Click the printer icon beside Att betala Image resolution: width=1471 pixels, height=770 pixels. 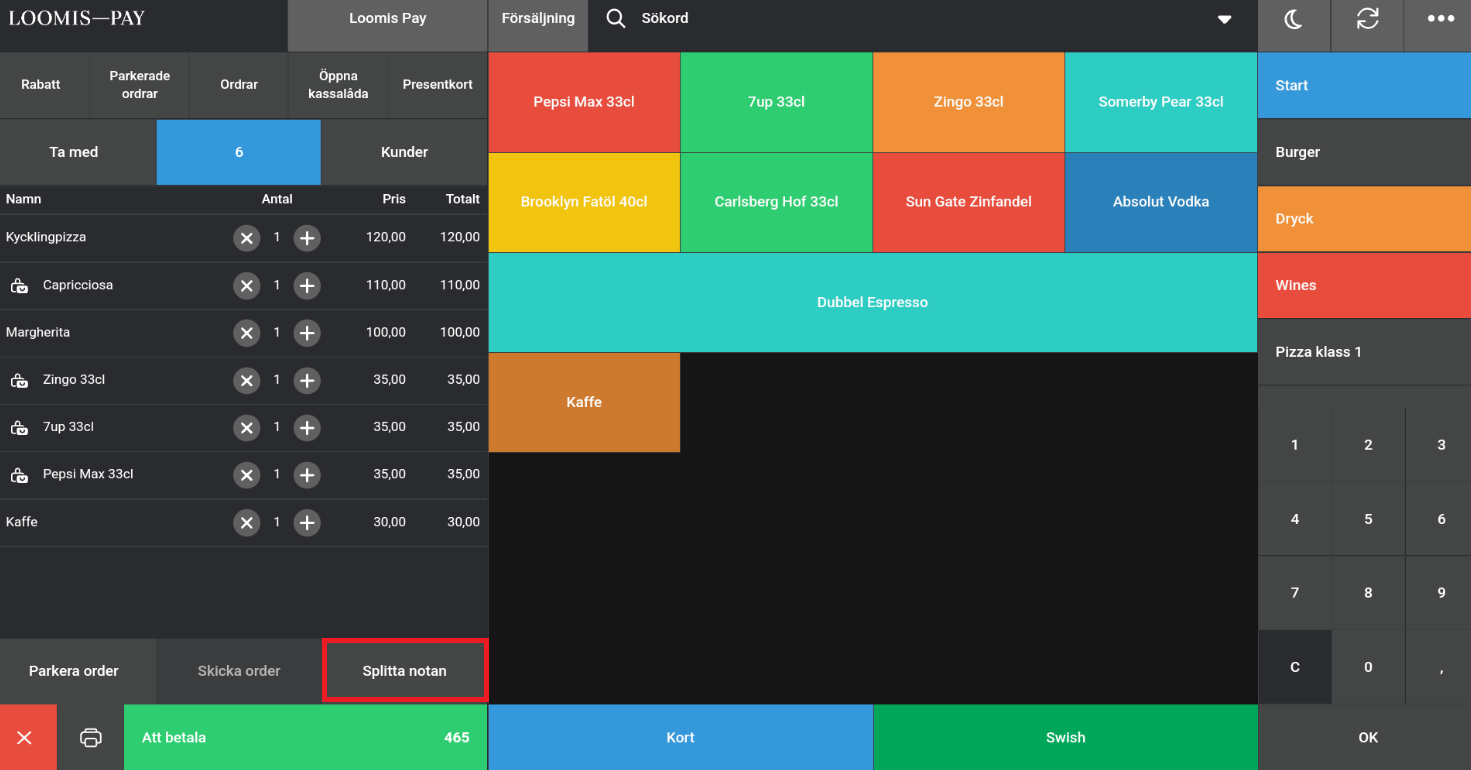pyautogui.click(x=90, y=738)
